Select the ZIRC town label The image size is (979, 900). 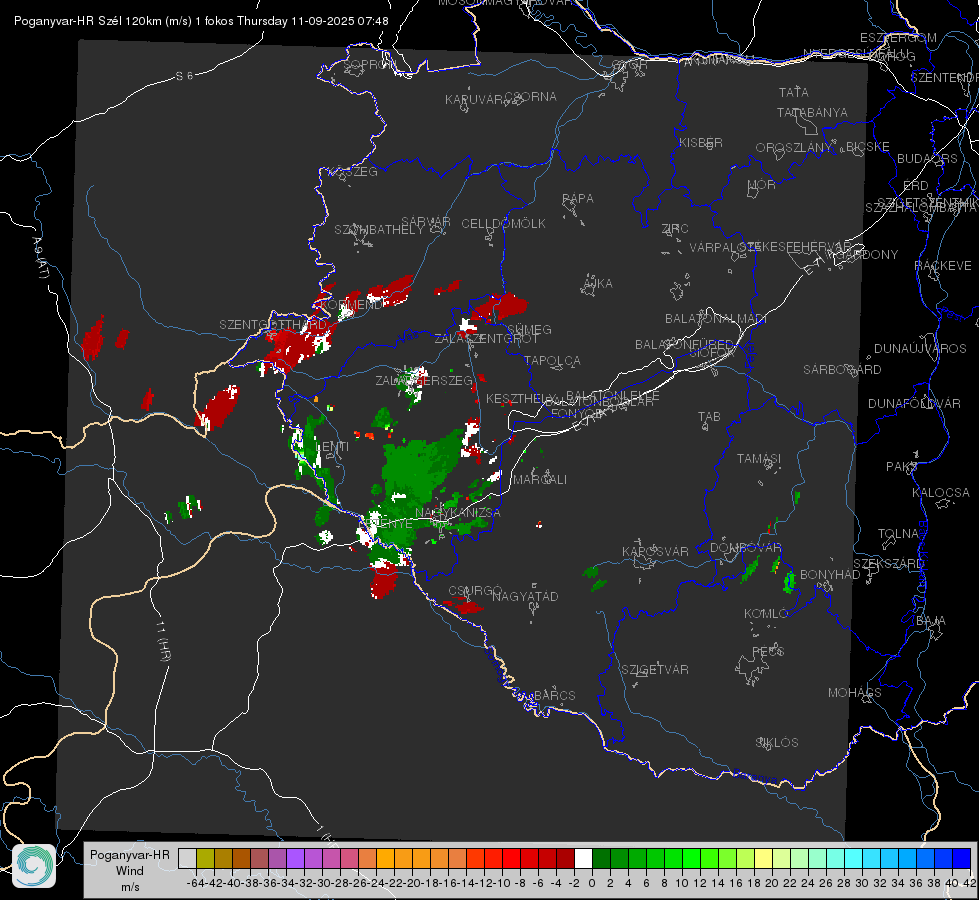click(x=675, y=229)
